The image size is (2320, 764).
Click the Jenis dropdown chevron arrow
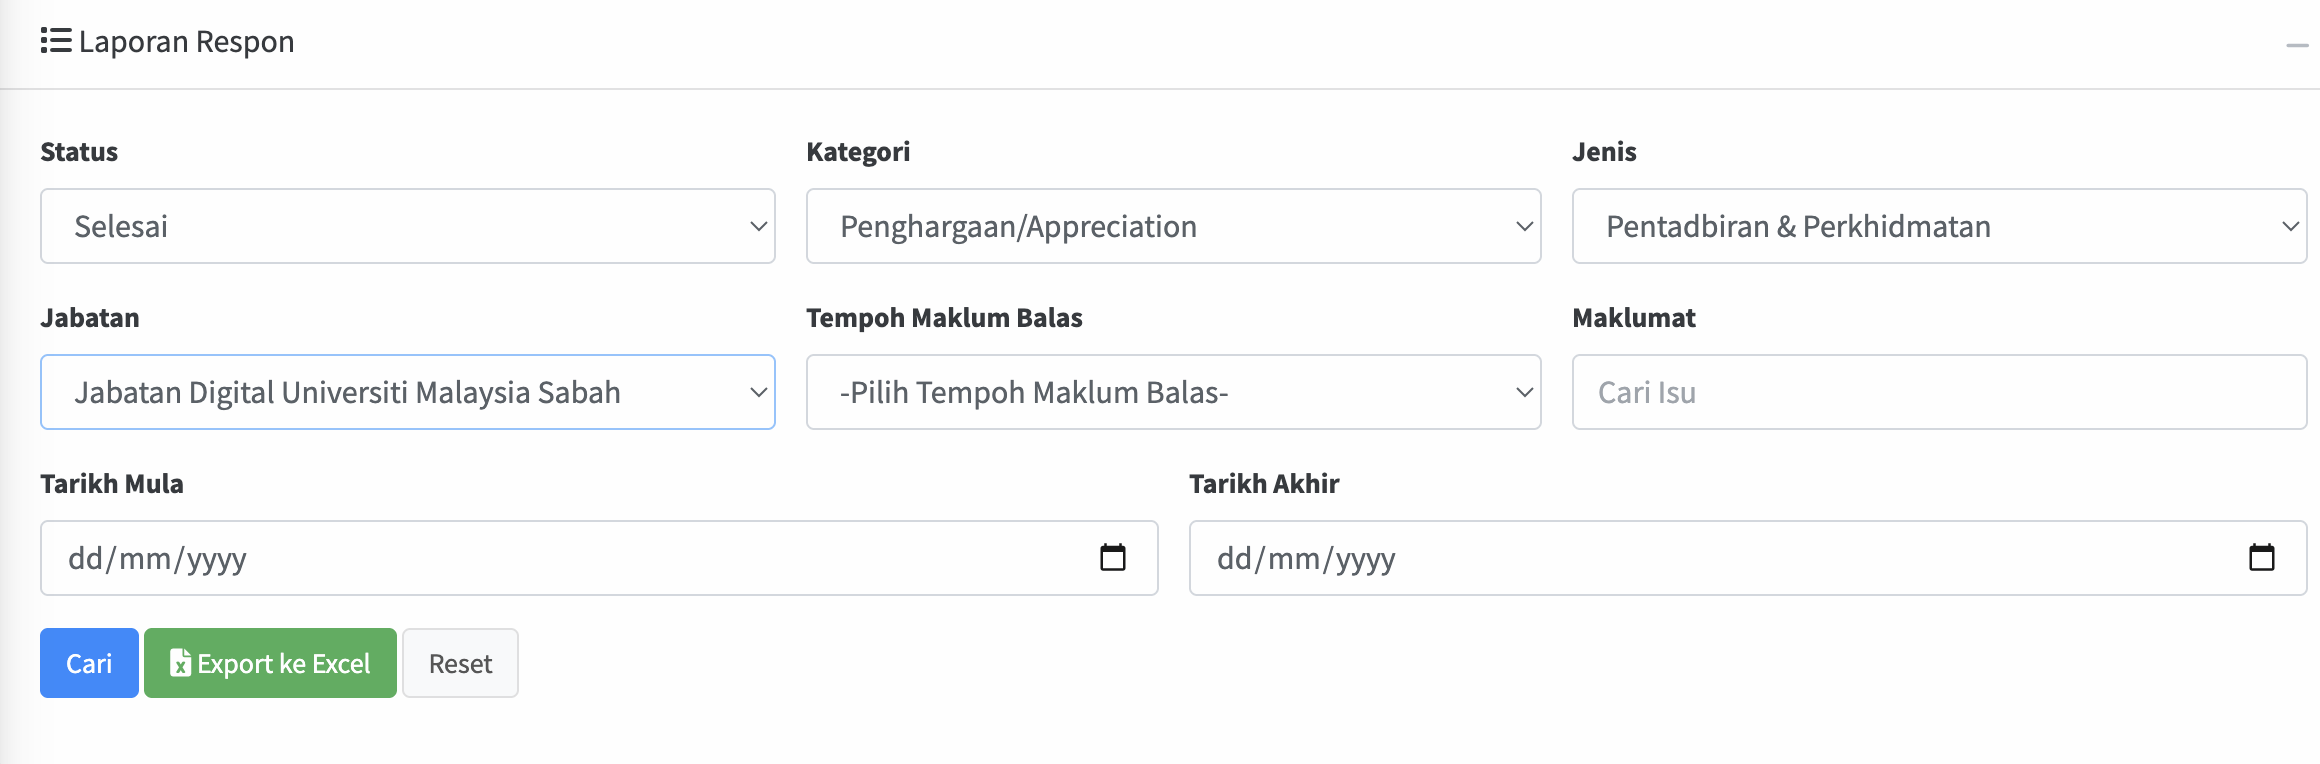point(2290,226)
